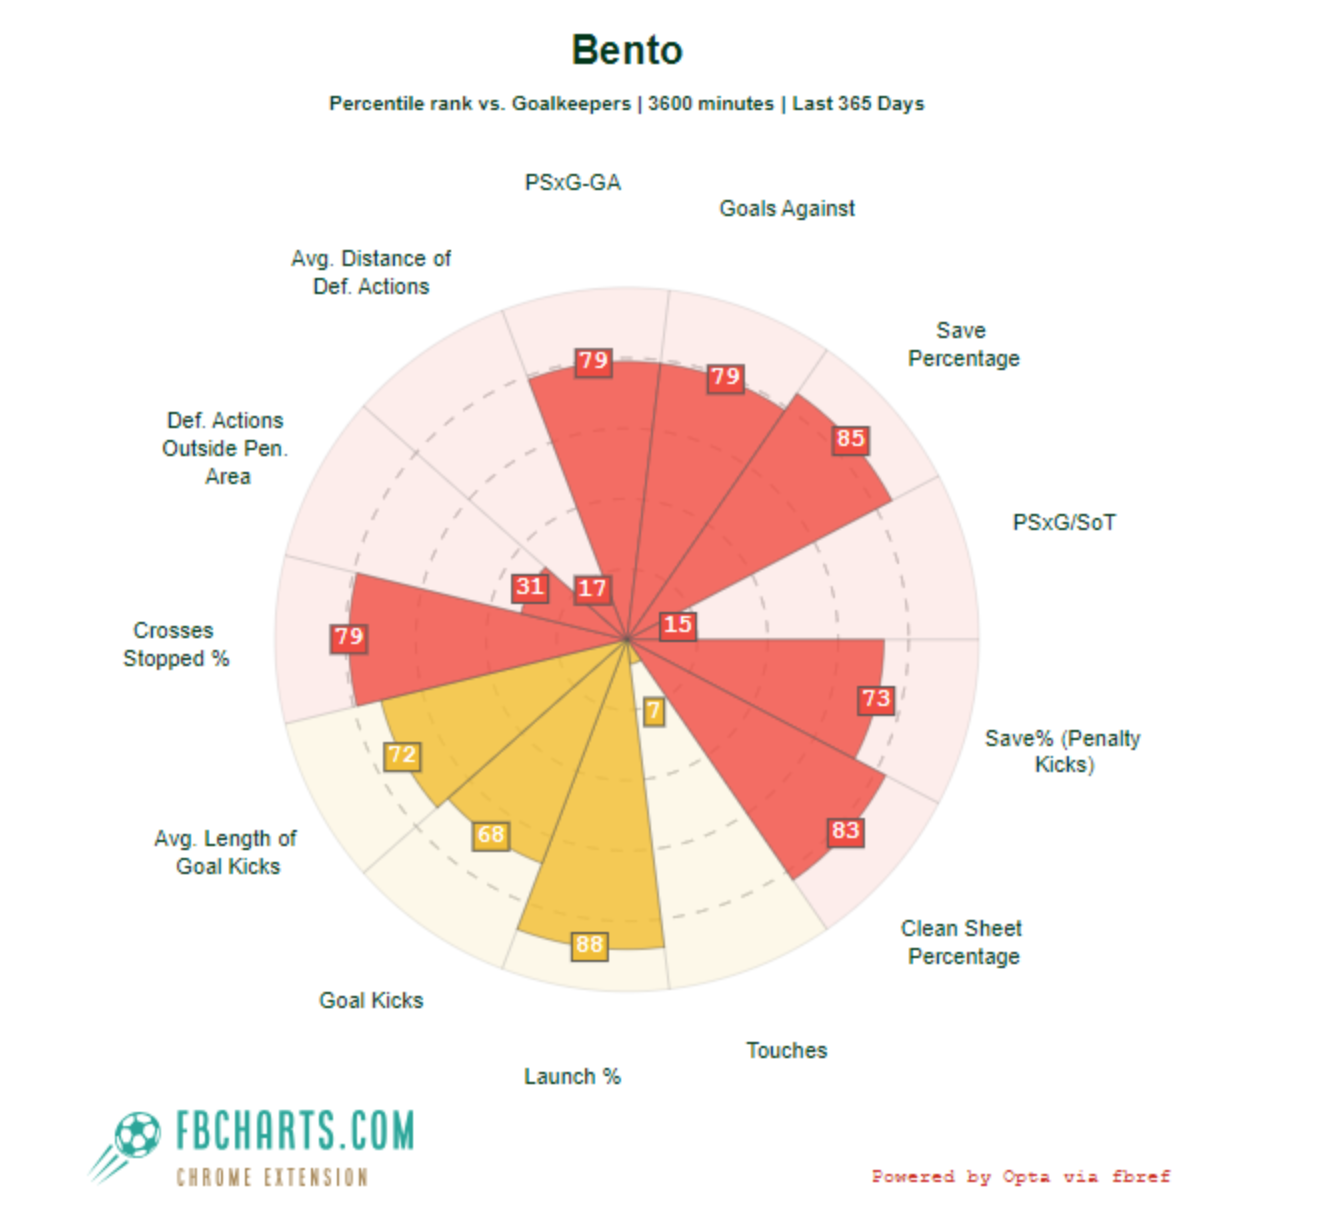This screenshot has height=1228, width=1324.
Task: Click the 'Powered by Opta via fbref' credit
Action: click(1020, 1176)
